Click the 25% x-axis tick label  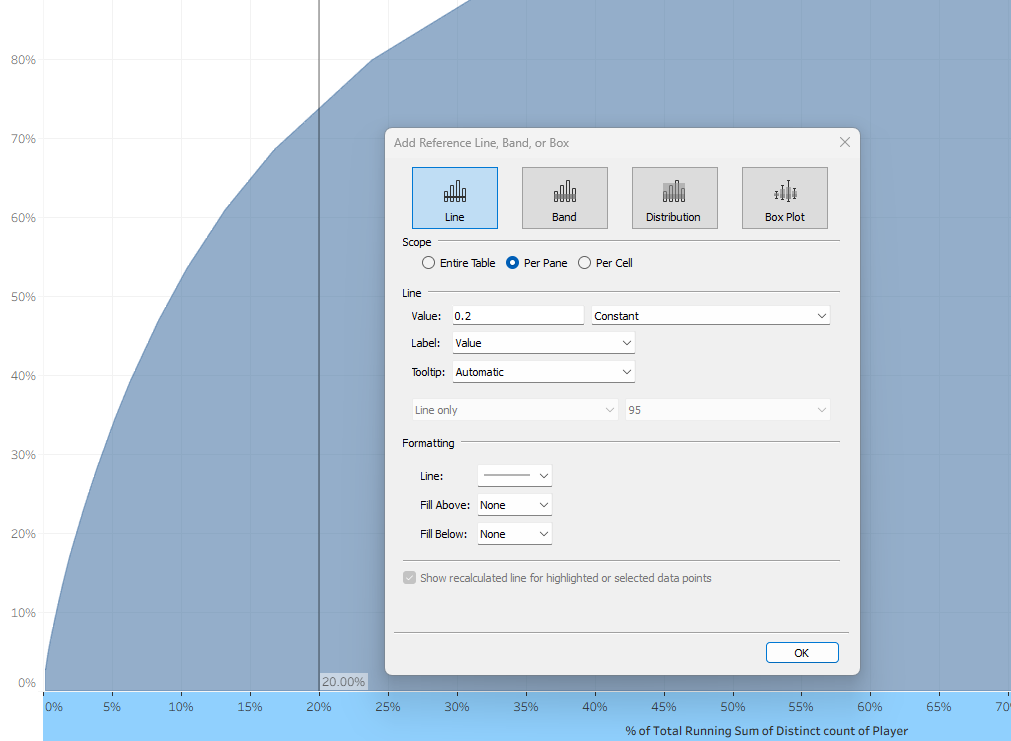click(x=388, y=707)
